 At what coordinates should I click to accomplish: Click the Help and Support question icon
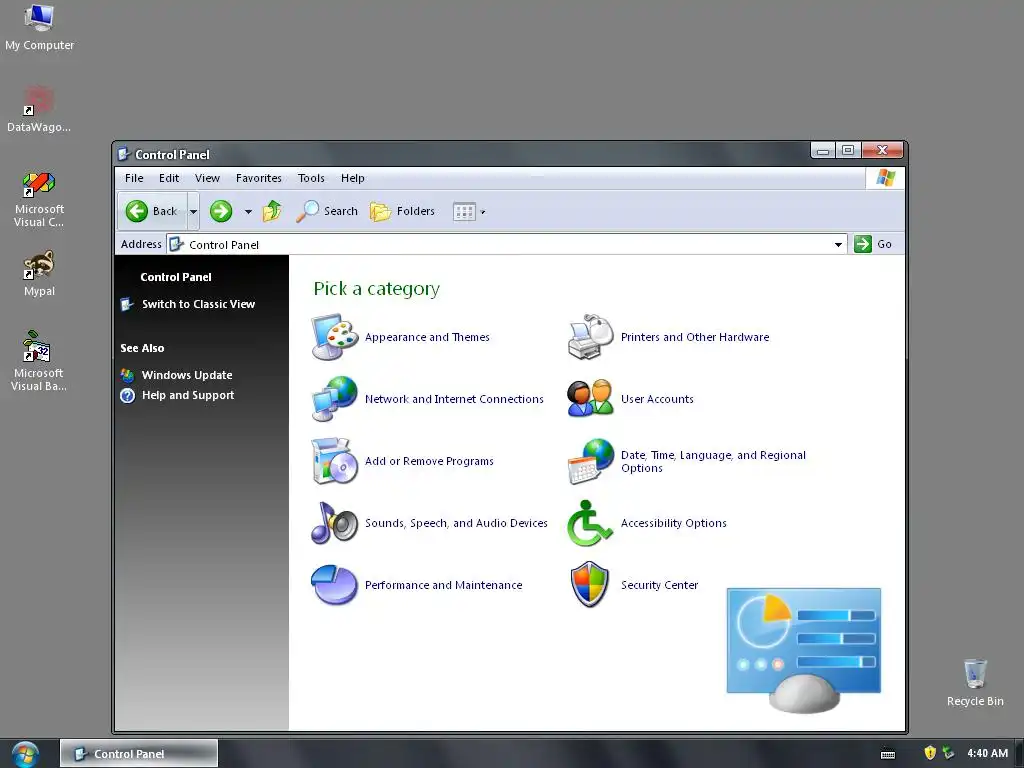[x=127, y=396]
